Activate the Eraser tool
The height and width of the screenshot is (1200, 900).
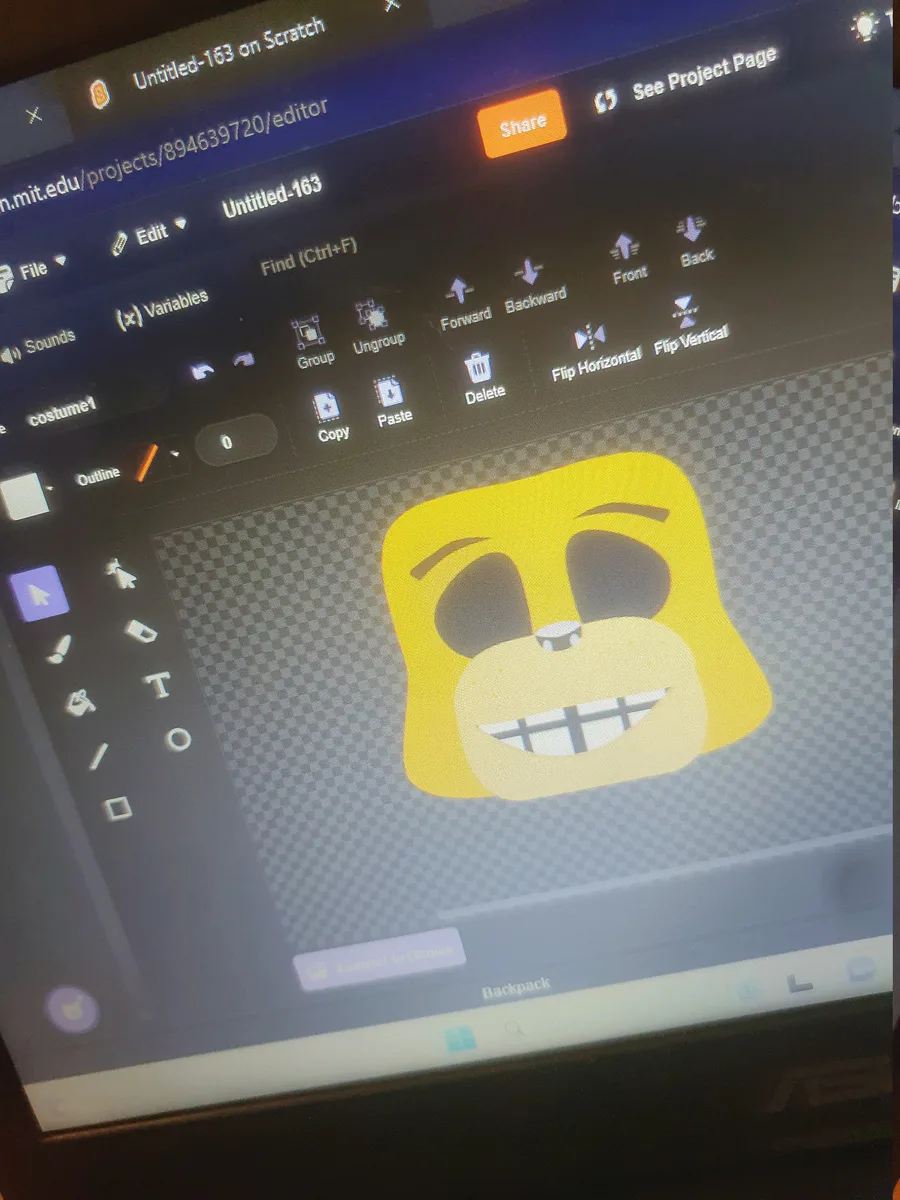(x=141, y=629)
